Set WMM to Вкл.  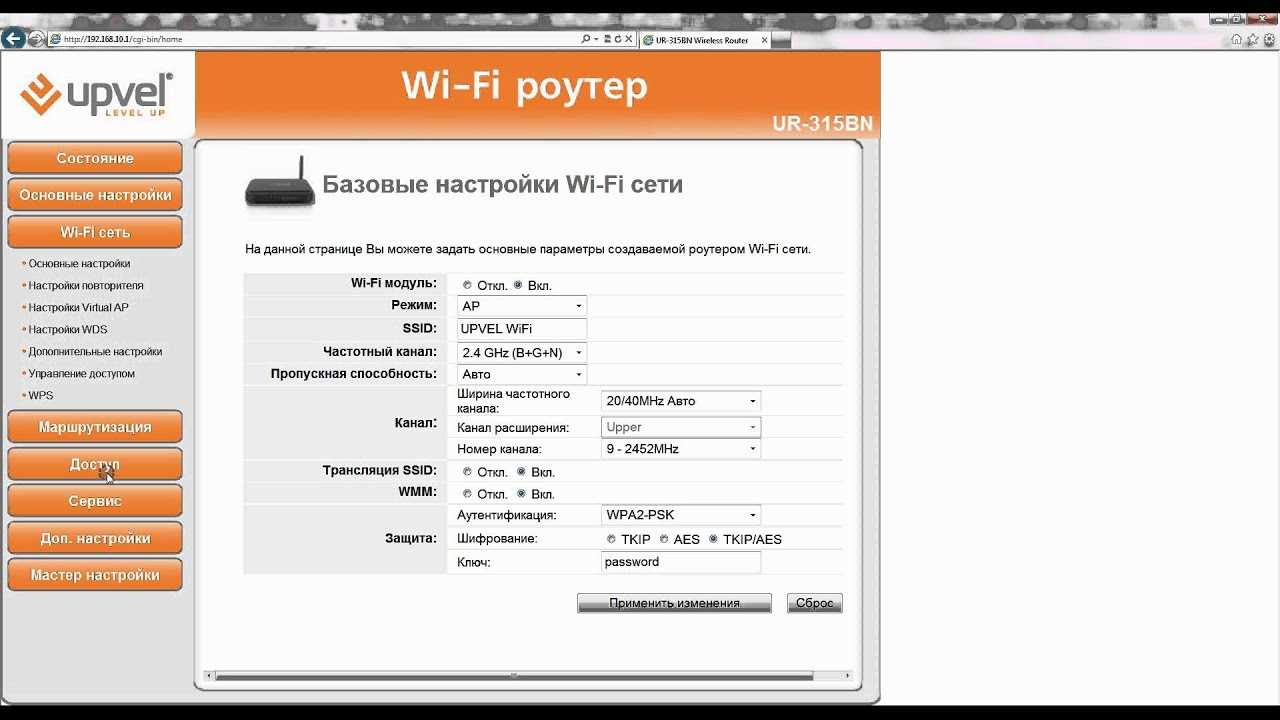[x=521, y=494]
